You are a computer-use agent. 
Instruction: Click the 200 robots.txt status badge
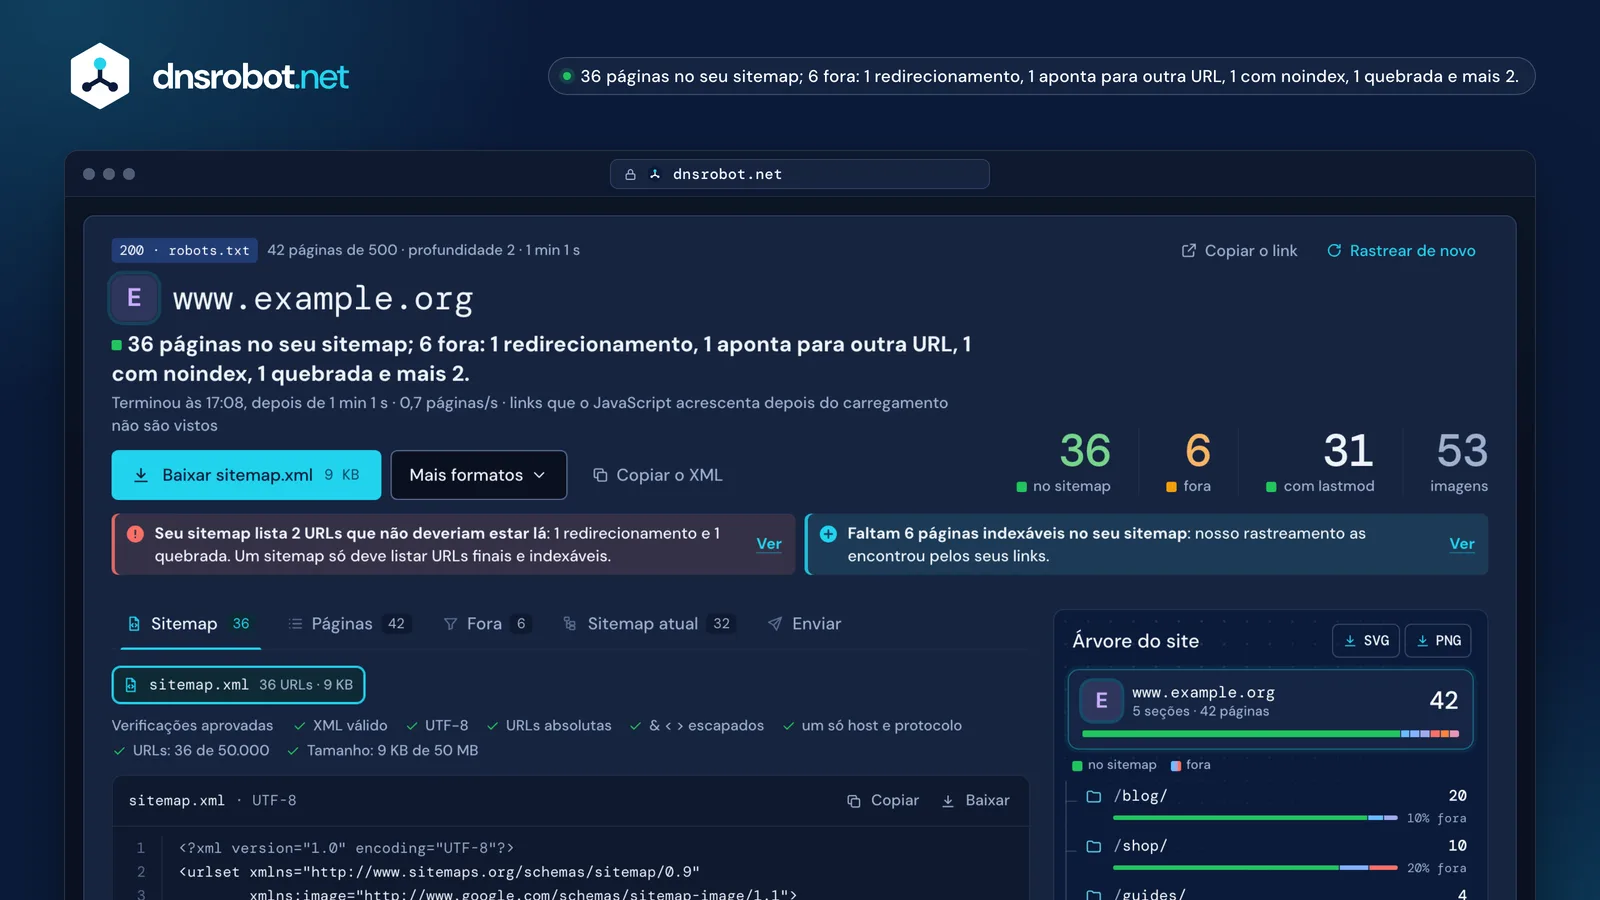pyautogui.click(x=185, y=250)
